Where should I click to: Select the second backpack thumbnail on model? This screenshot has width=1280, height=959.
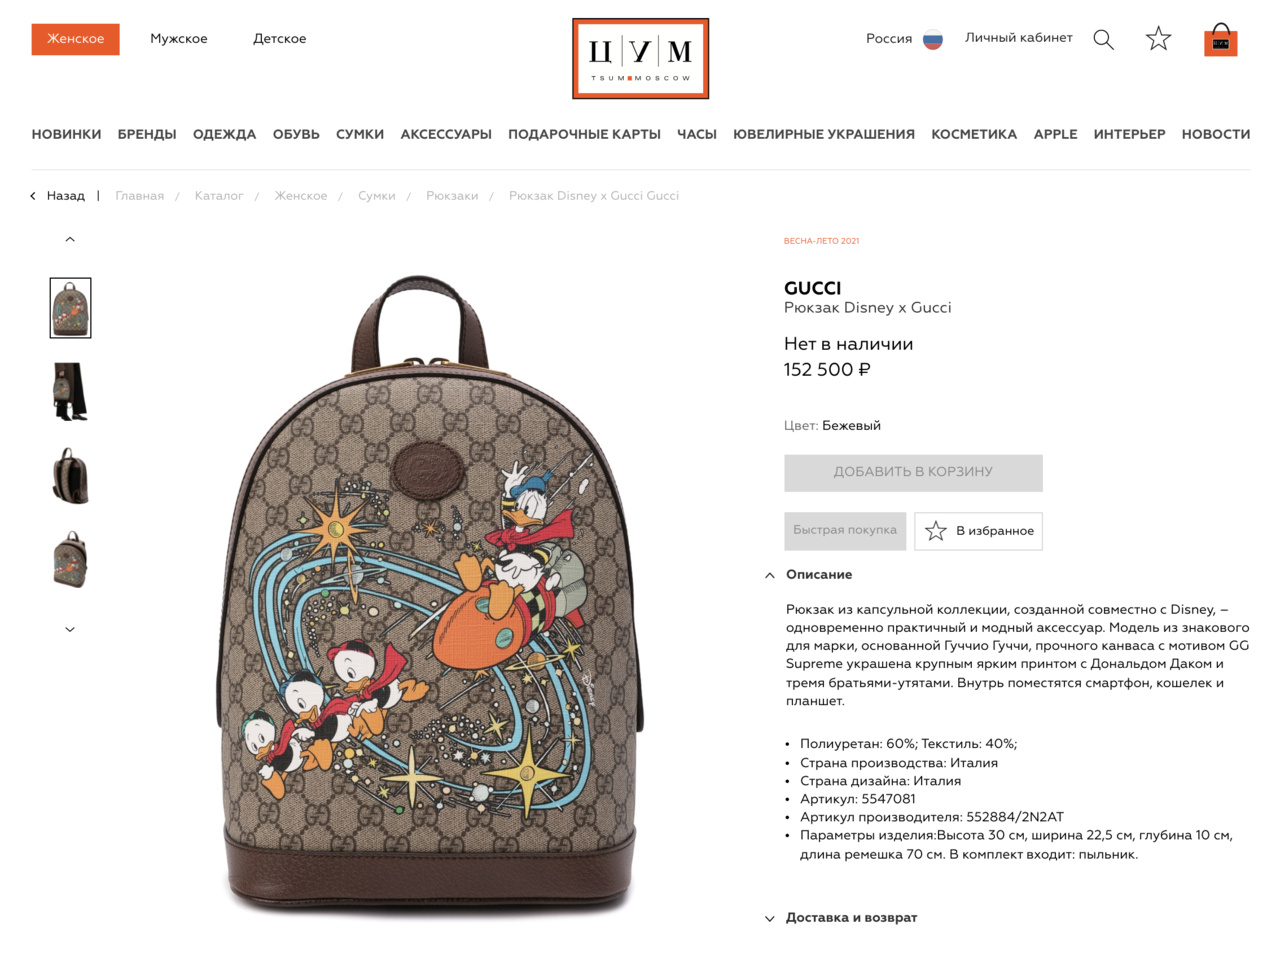(x=70, y=392)
